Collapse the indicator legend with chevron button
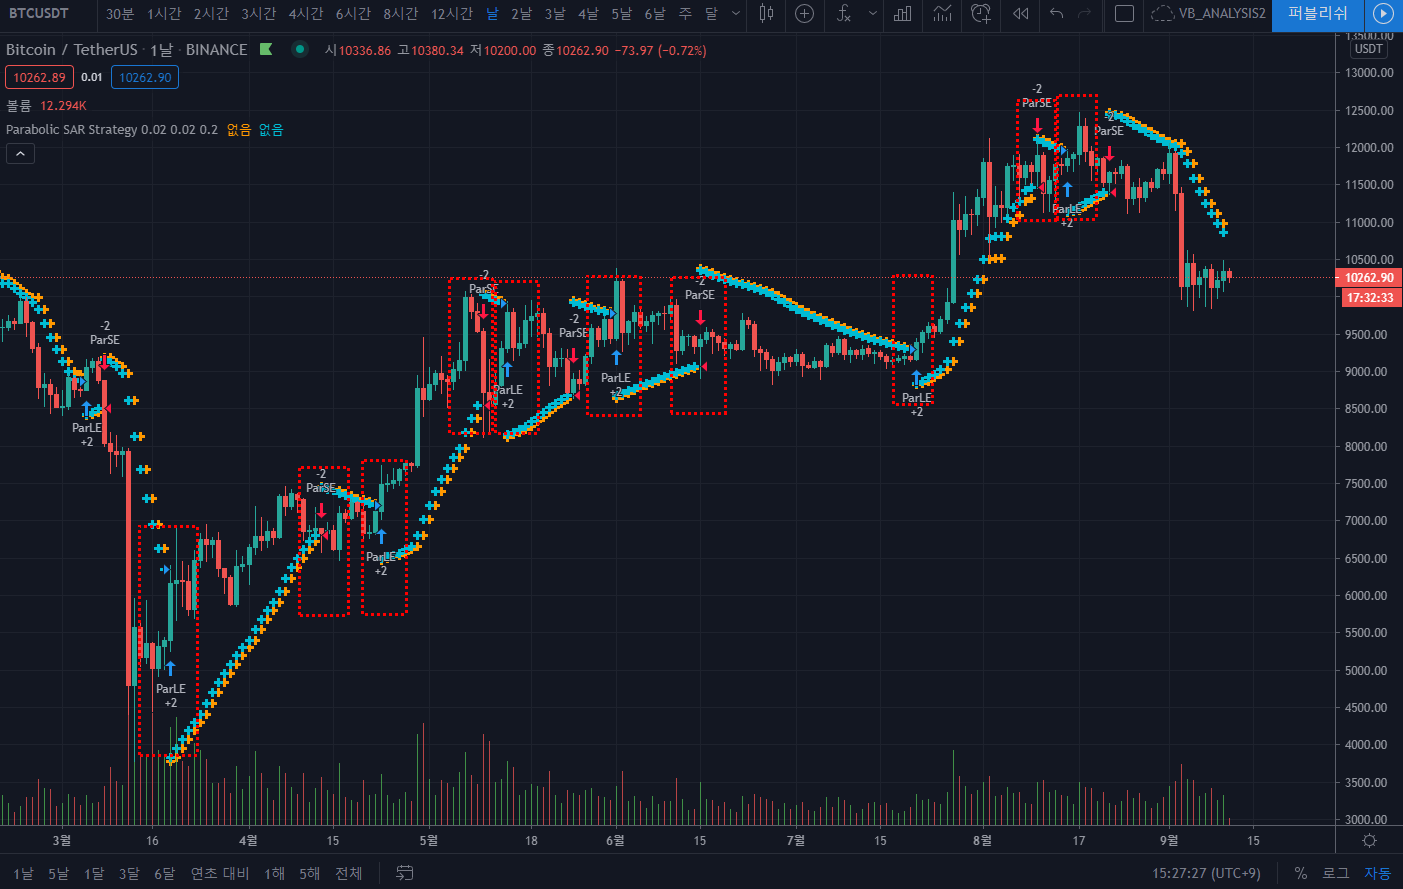This screenshot has width=1403, height=889. pyautogui.click(x=20, y=153)
